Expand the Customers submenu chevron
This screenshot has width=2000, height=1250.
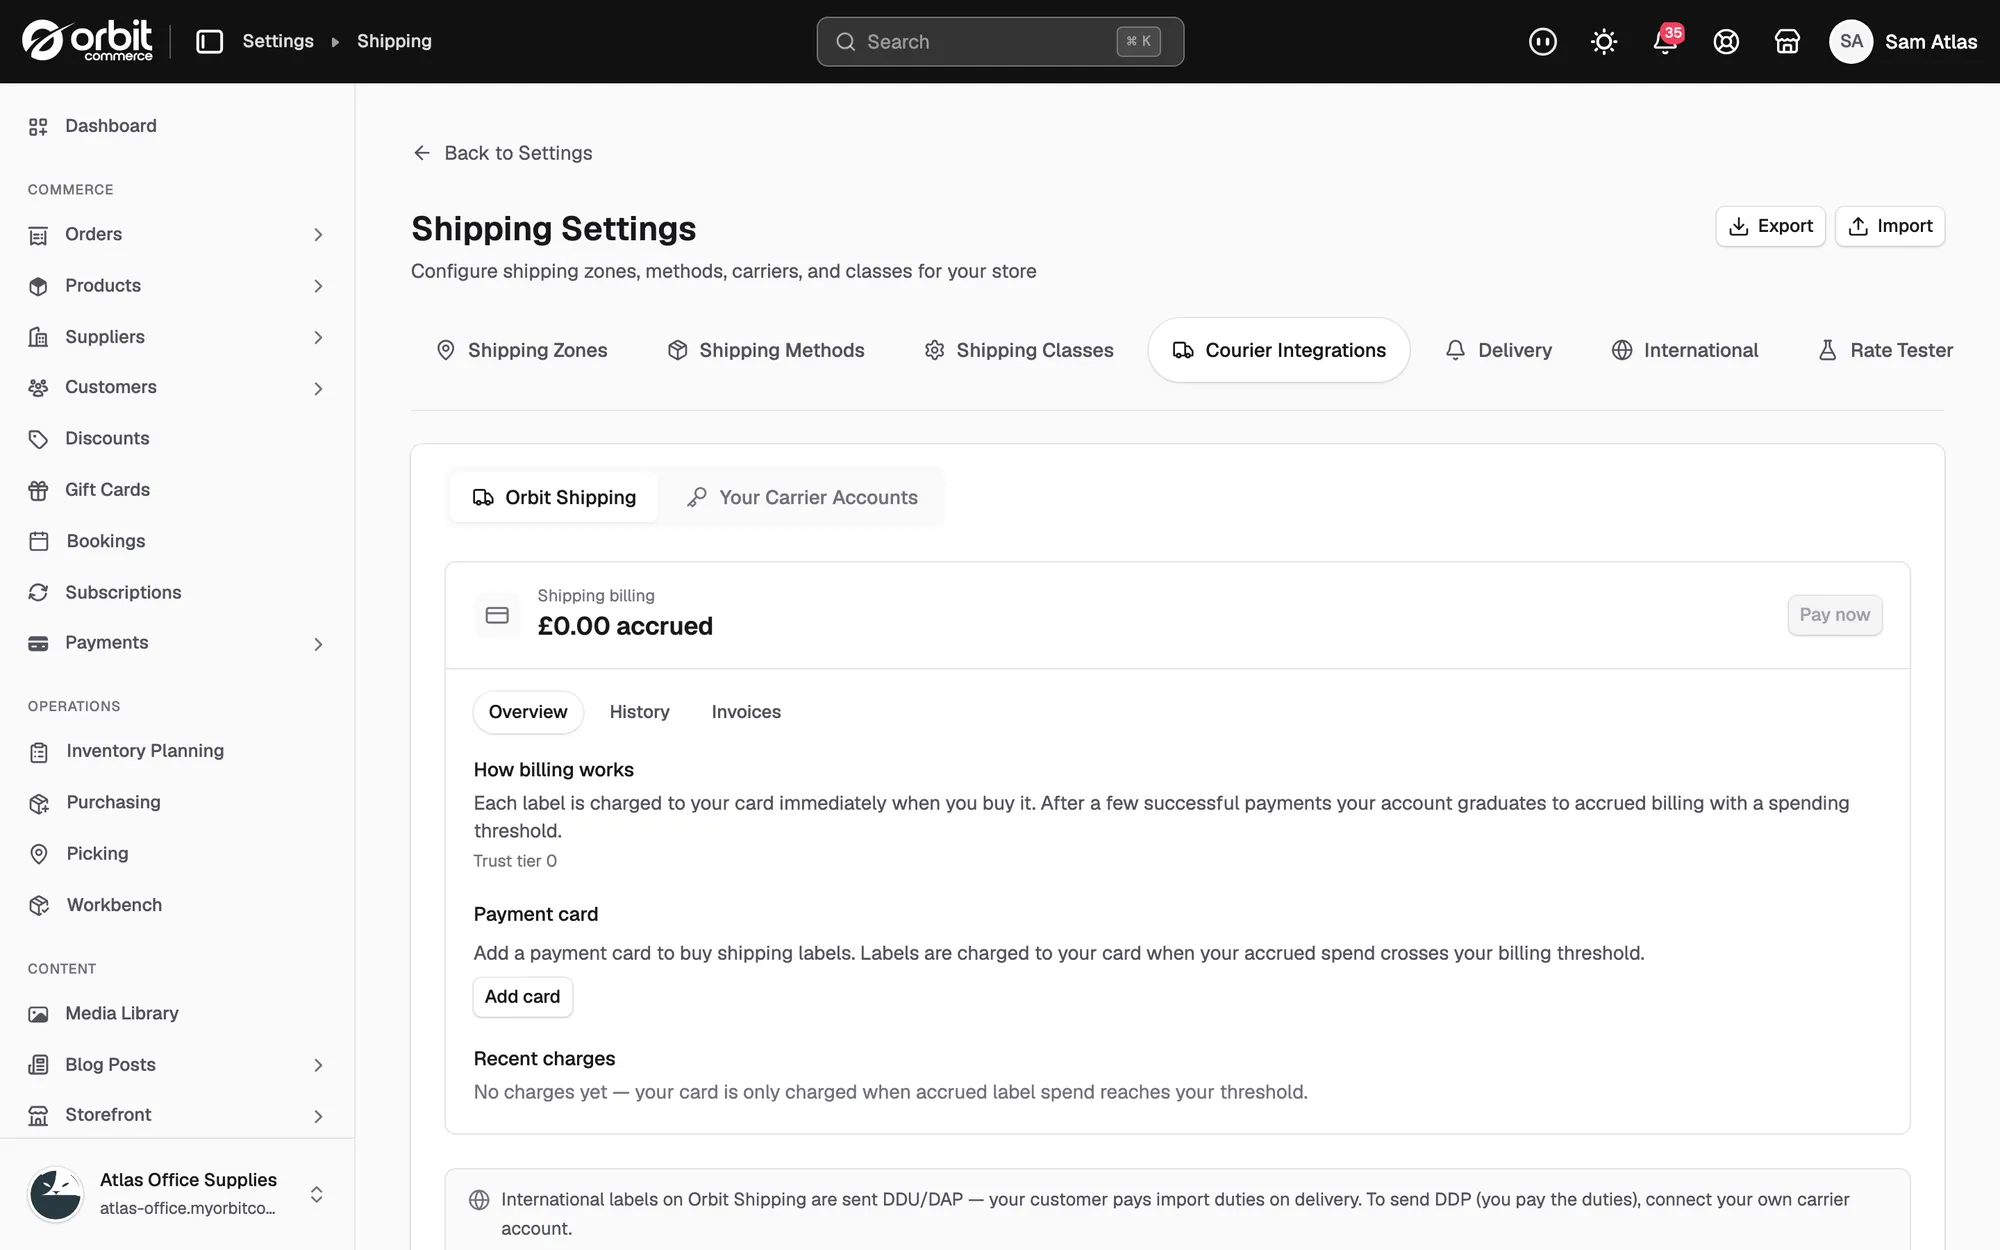(x=318, y=388)
